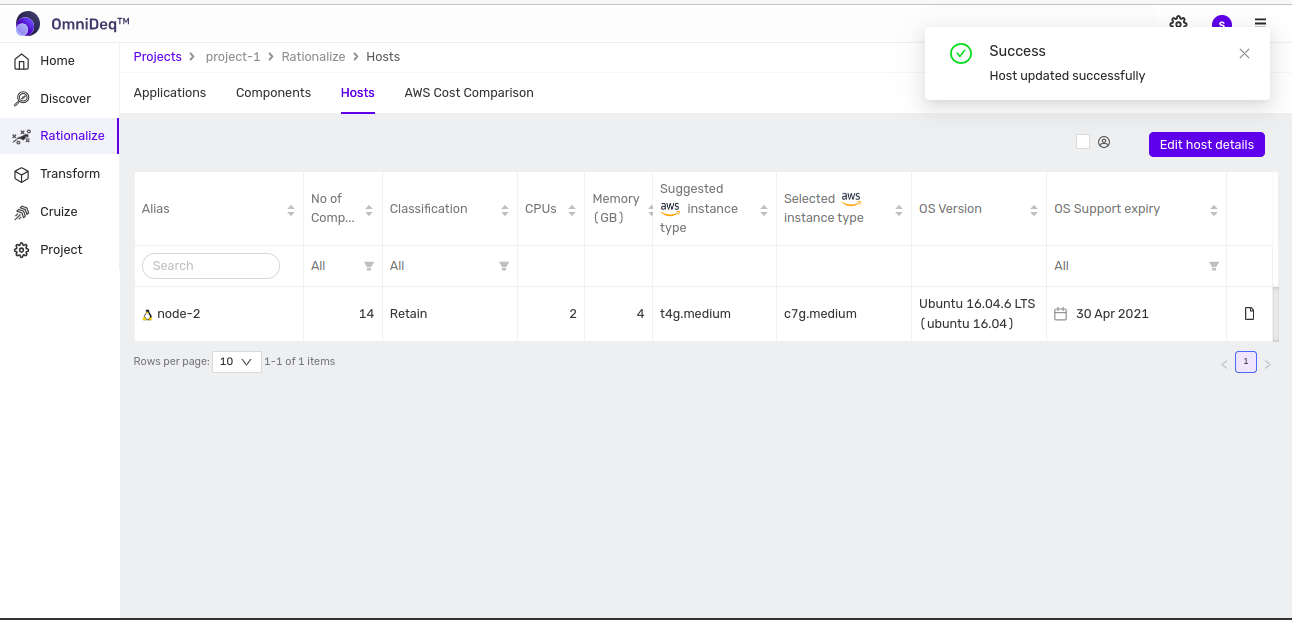This screenshot has height=620, width=1292.
Task: Click the user profile avatar in the header
Action: point(1221,24)
